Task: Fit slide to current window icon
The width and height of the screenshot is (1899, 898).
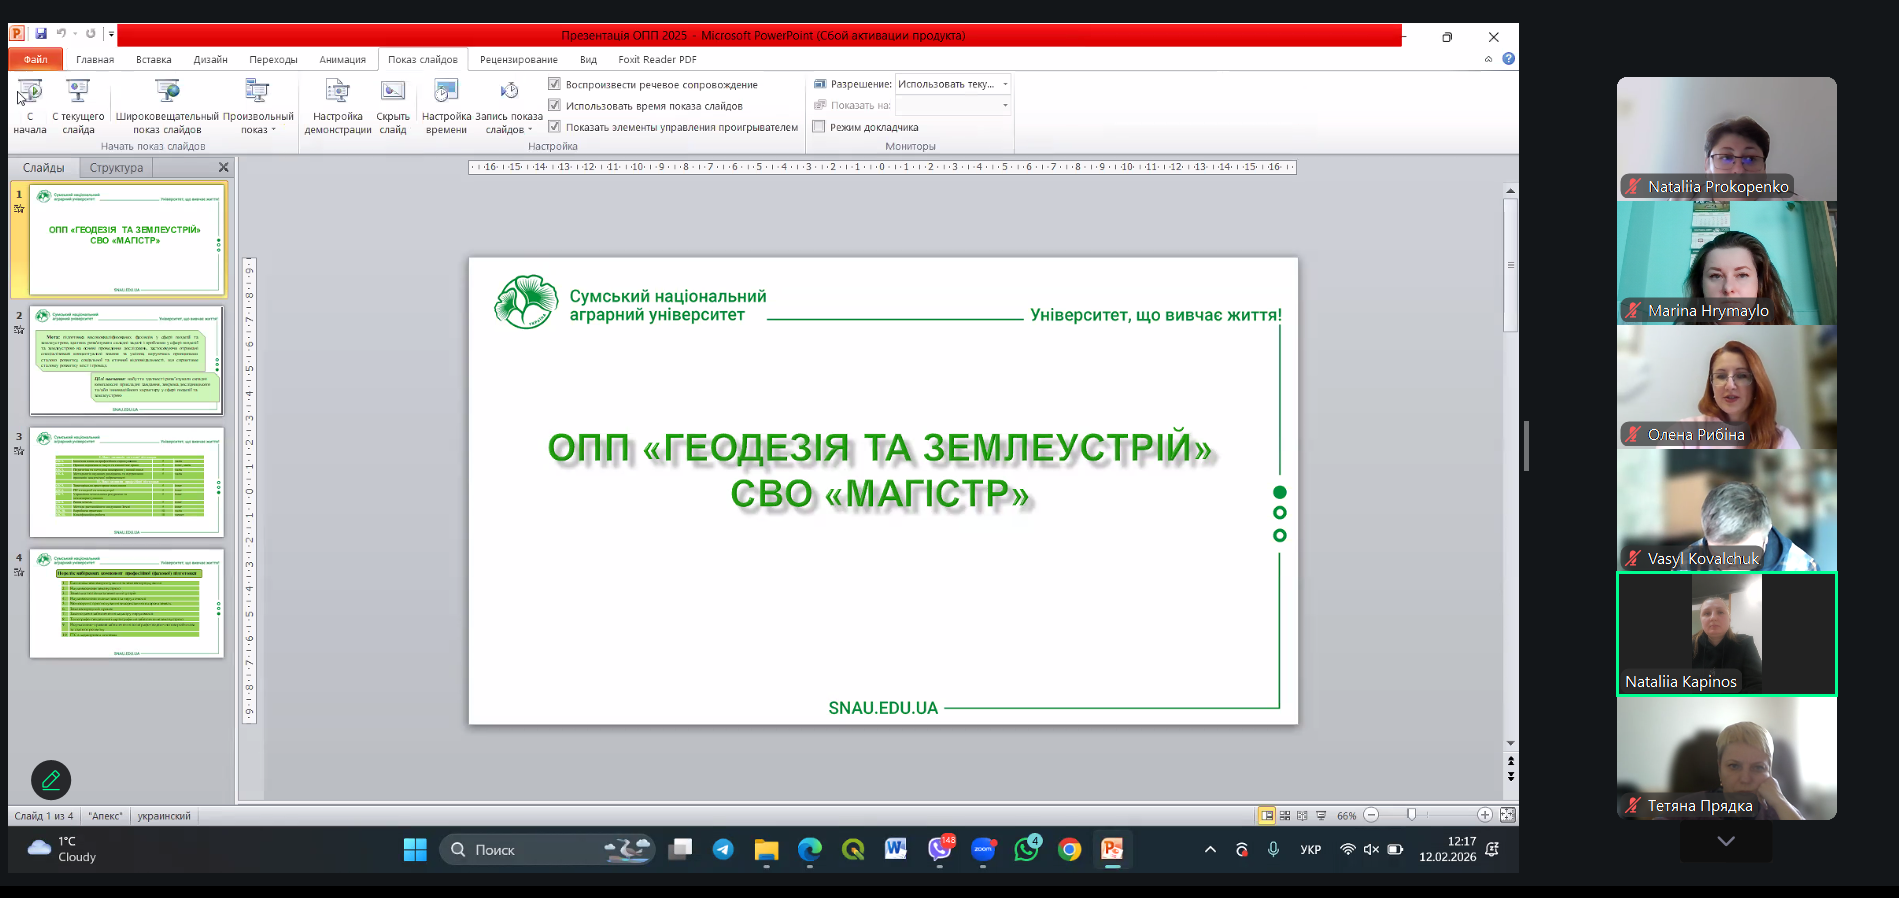Action: (1508, 816)
